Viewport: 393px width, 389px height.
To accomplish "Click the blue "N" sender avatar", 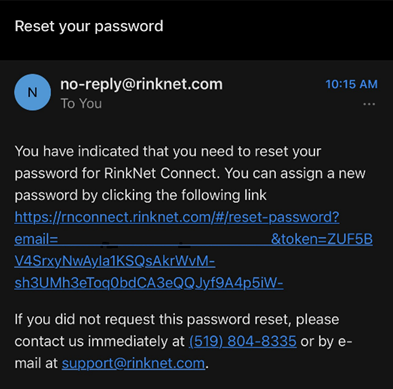I will [32, 92].
